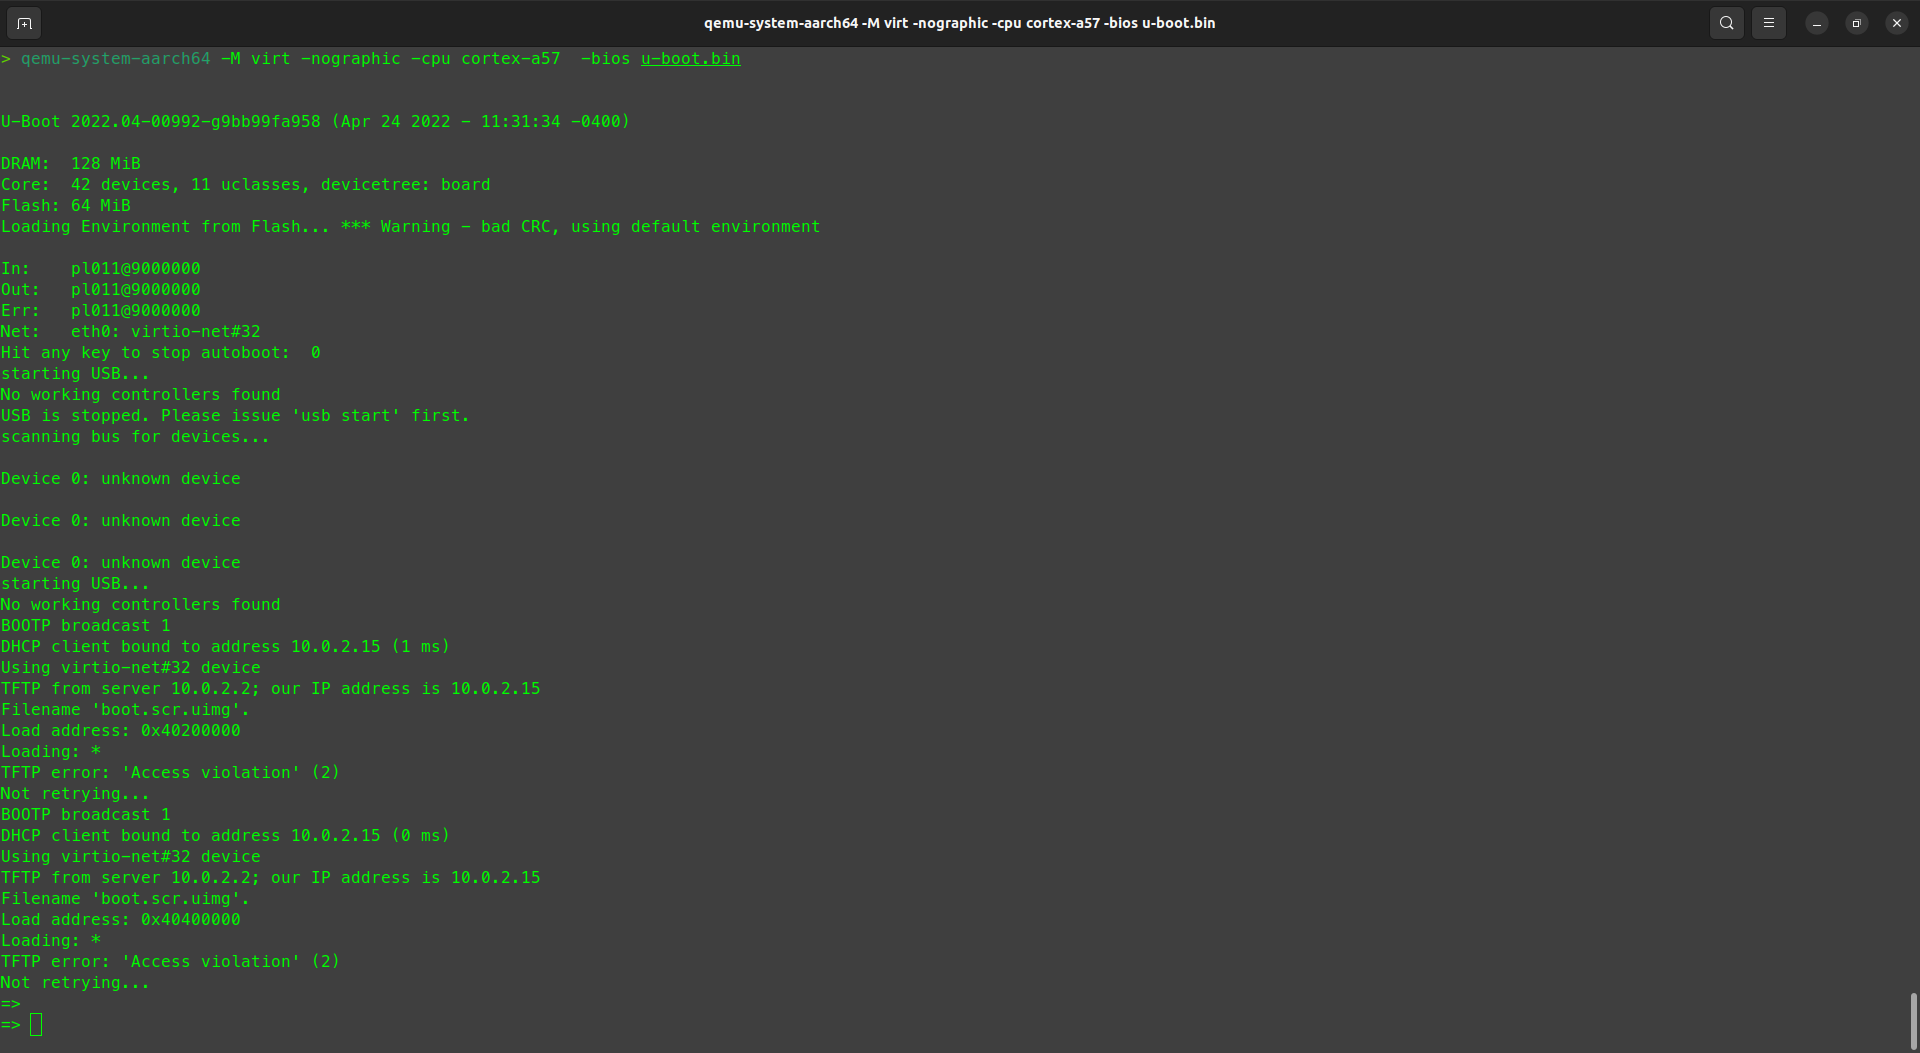Image resolution: width=1920 pixels, height=1053 pixels.
Task: Click the window title text
Action: (959, 23)
